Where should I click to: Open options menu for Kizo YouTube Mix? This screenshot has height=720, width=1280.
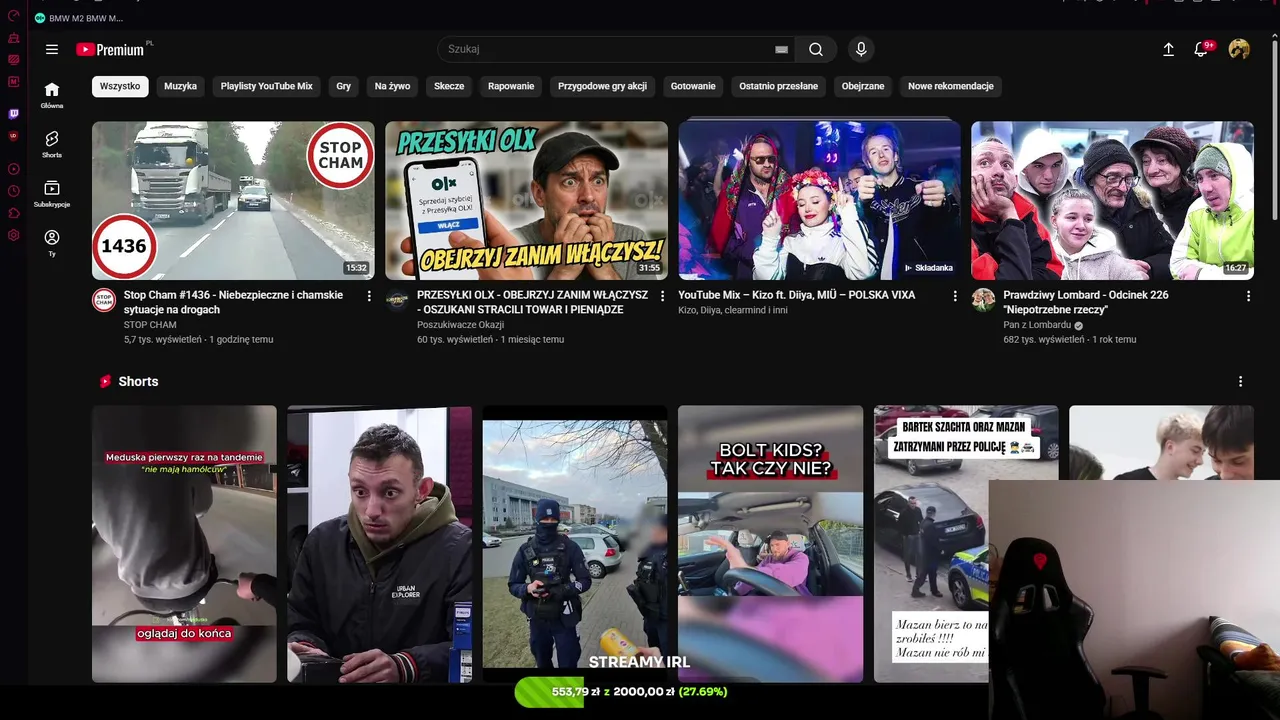tap(955, 296)
